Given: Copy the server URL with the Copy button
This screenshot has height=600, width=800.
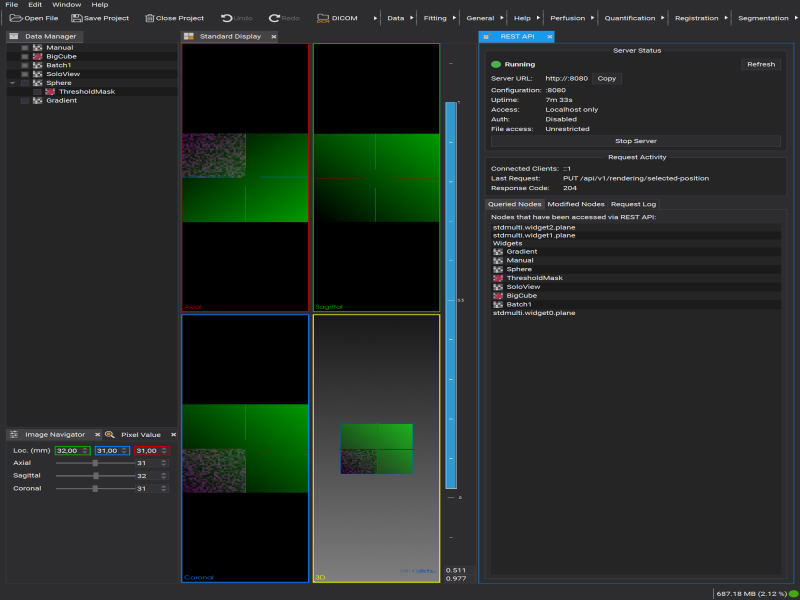Looking at the screenshot, I should pos(607,79).
